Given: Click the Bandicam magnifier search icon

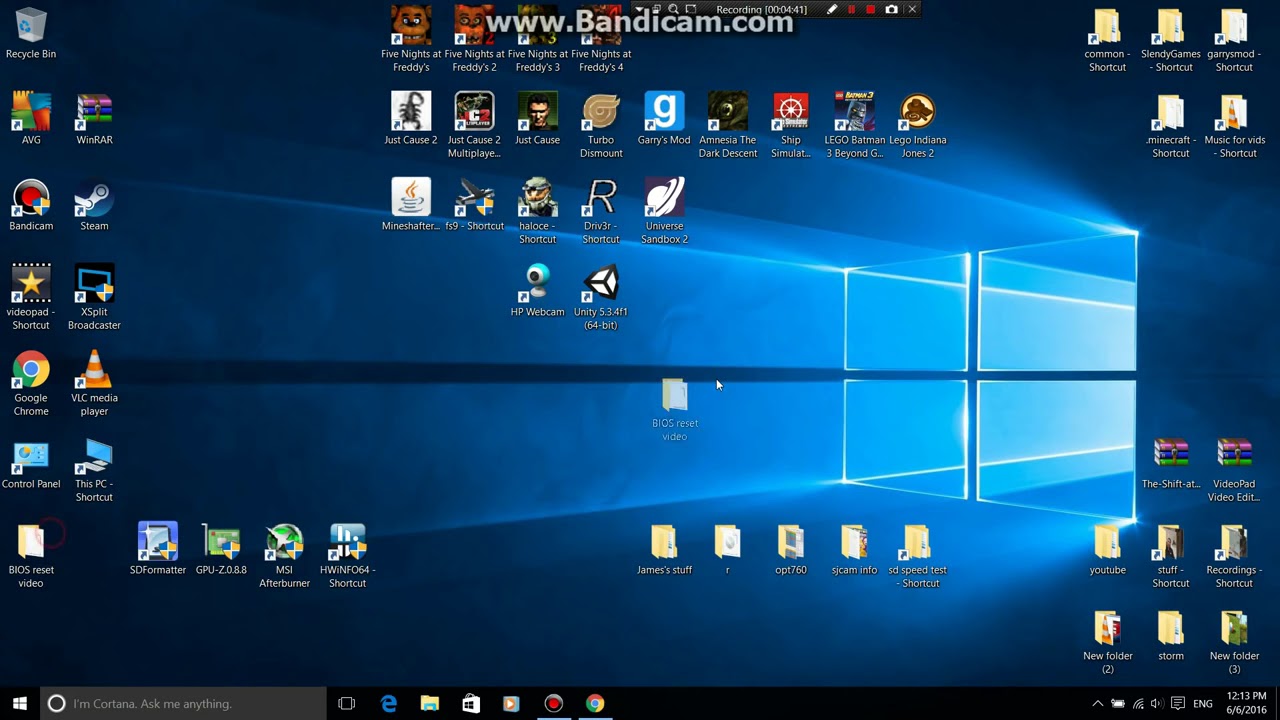Looking at the screenshot, I should click(x=673, y=10).
